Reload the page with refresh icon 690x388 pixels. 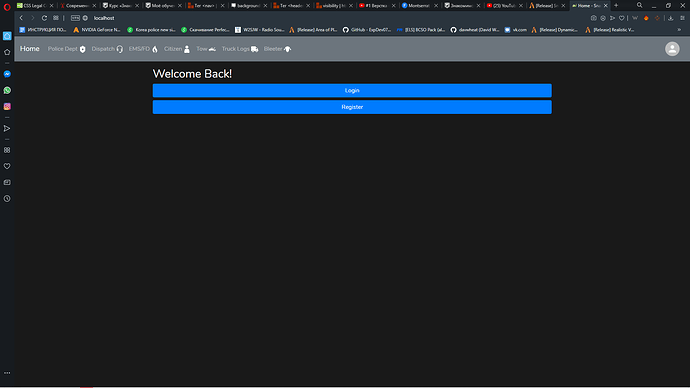click(44, 18)
